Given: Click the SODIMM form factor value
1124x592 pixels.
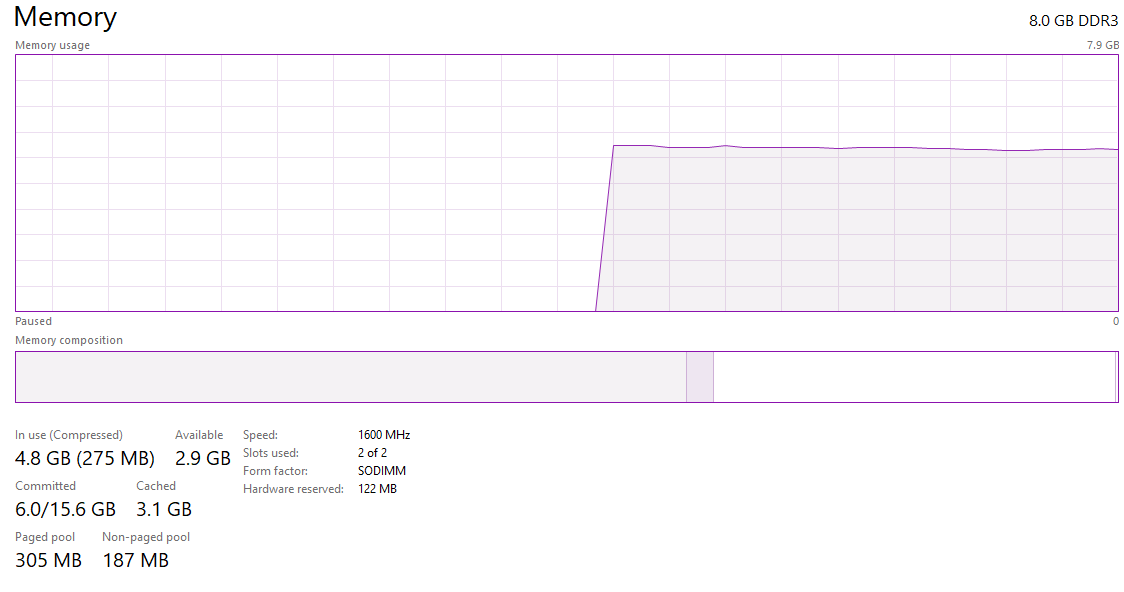Looking at the screenshot, I should pyautogui.click(x=382, y=471).
